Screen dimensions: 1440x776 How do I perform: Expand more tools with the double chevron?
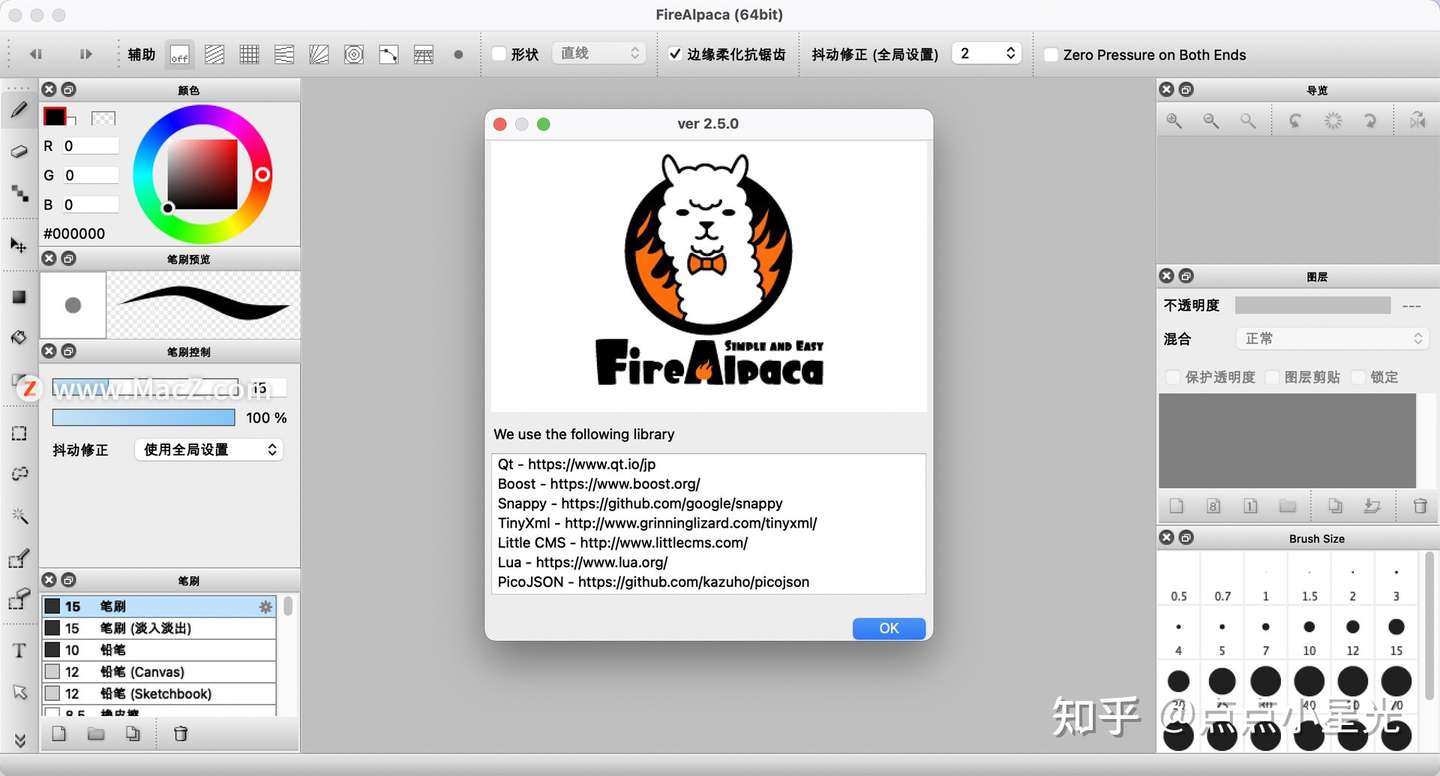pyautogui.click(x=19, y=740)
